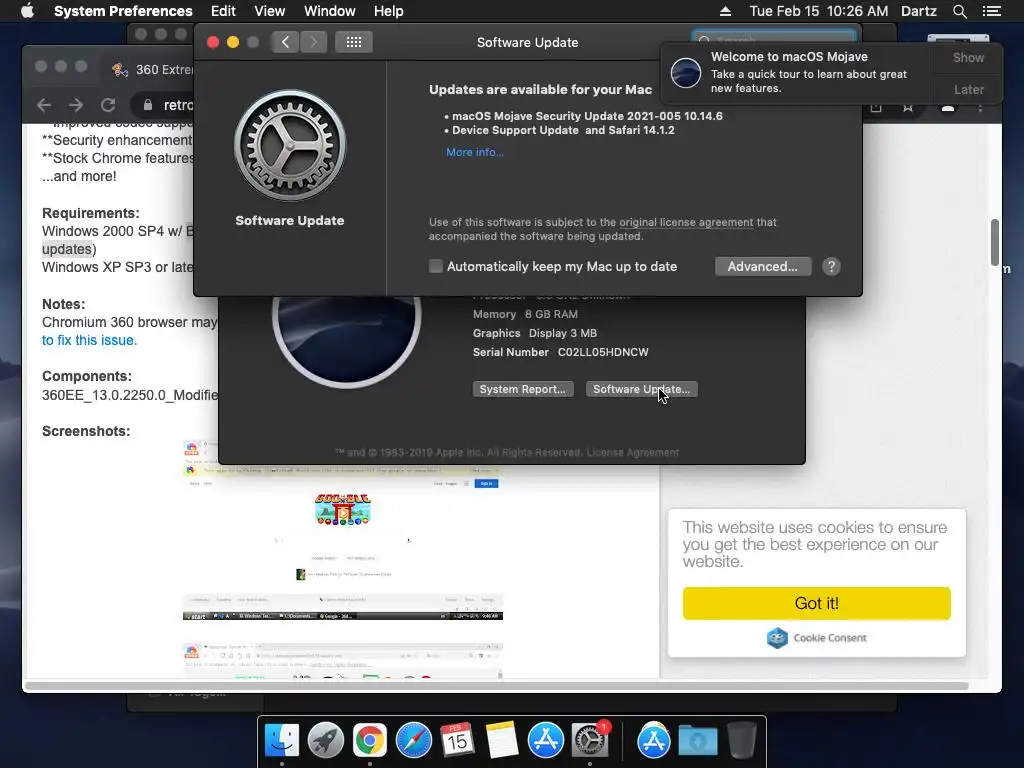The width and height of the screenshot is (1024, 768).
Task: Open Notes from the Dock
Action: tap(502, 741)
